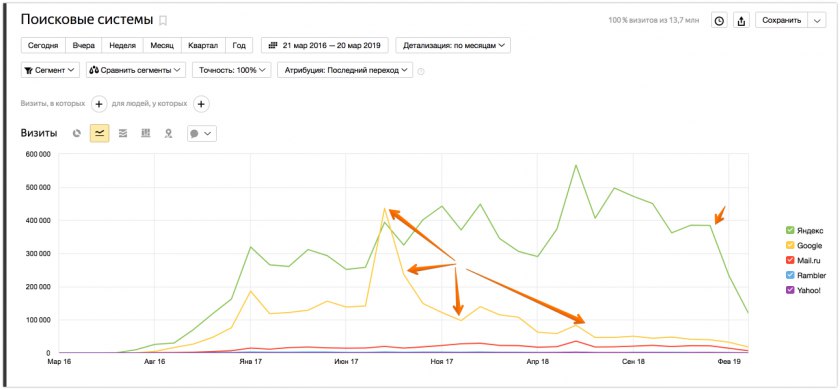
Task: Click the Сен 18 axis label
Action: tap(633, 362)
